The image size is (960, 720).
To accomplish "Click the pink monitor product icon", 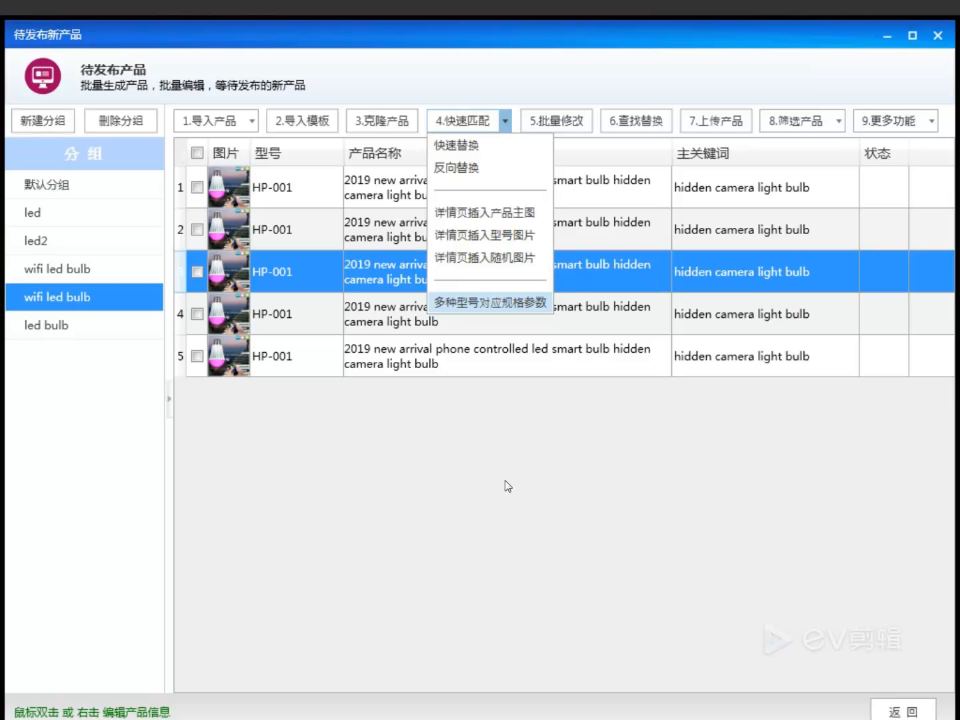I will click(x=43, y=77).
